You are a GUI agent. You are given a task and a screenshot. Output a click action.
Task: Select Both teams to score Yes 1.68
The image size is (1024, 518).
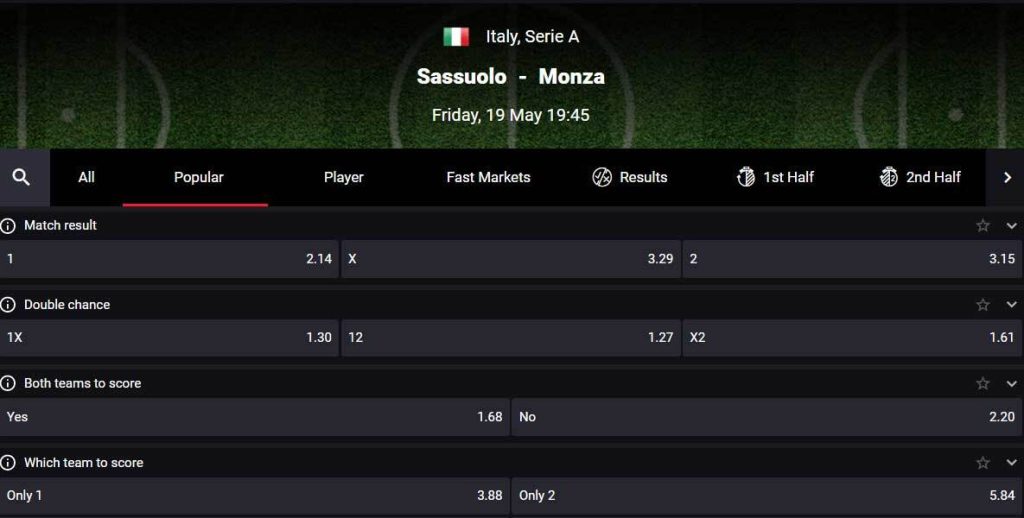pyautogui.click(x=255, y=417)
